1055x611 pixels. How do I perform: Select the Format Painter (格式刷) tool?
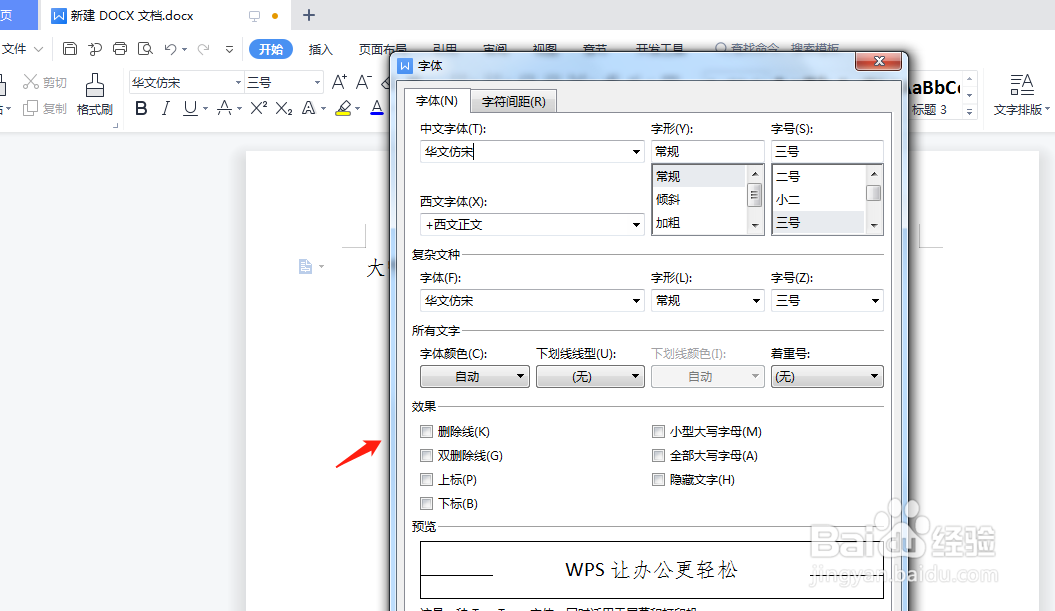click(95, 95)
